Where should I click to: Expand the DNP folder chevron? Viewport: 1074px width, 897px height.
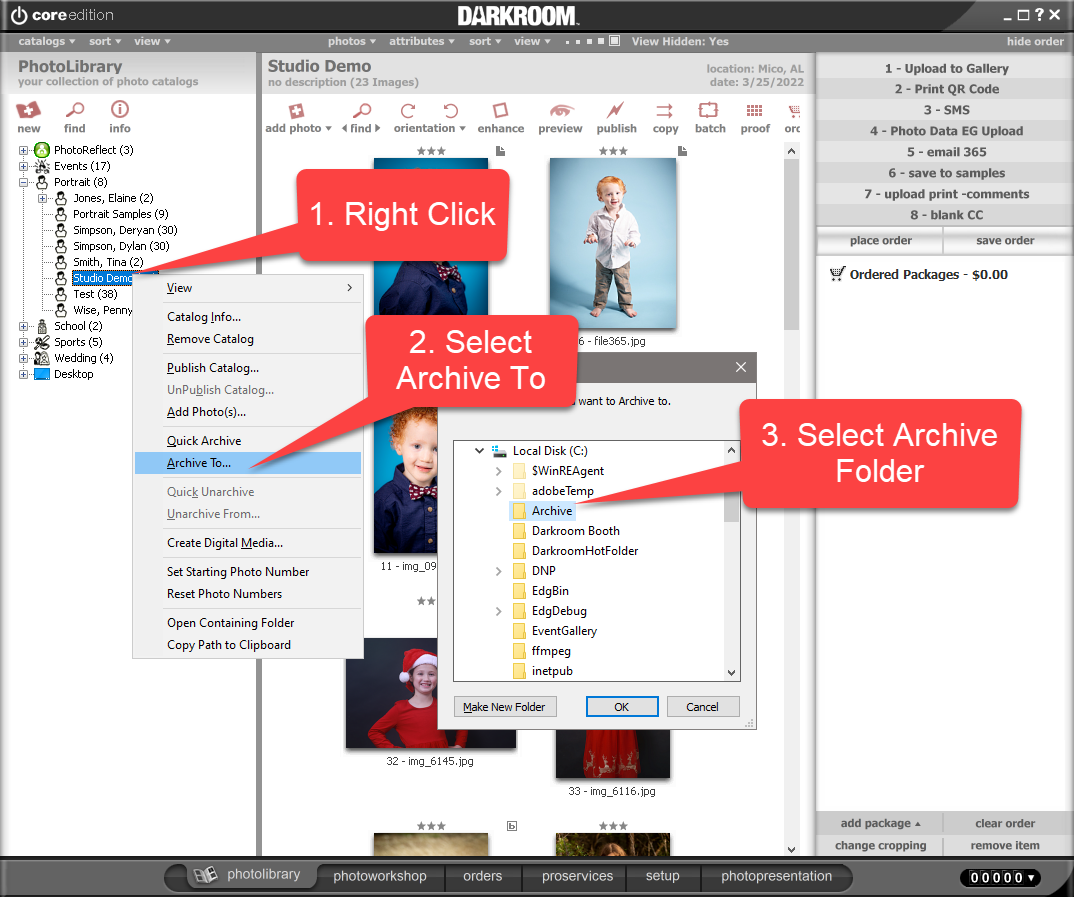click(x=499, y=571)
